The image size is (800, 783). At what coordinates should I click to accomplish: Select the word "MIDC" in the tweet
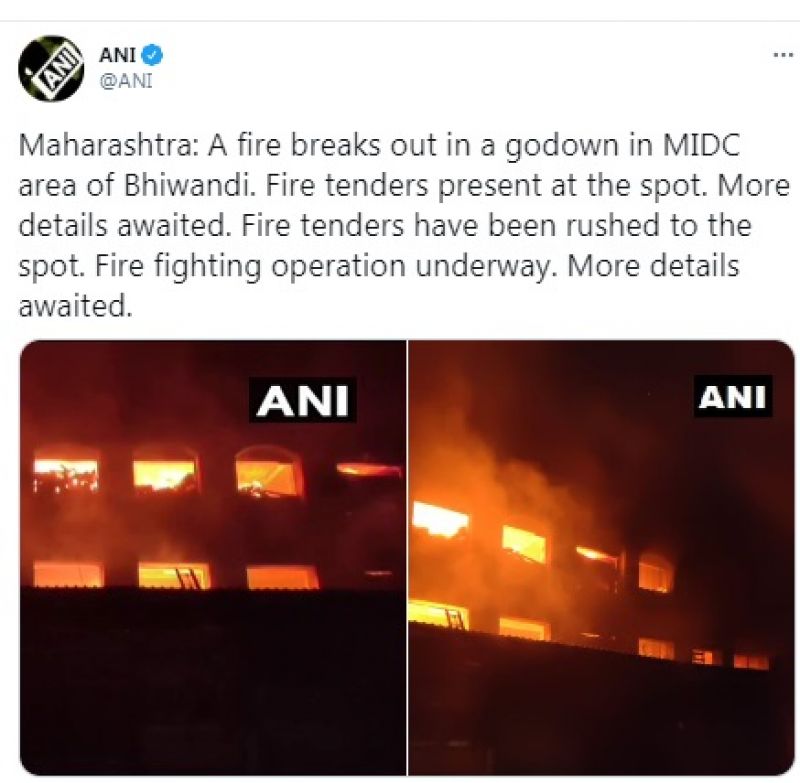click(701, 145)
